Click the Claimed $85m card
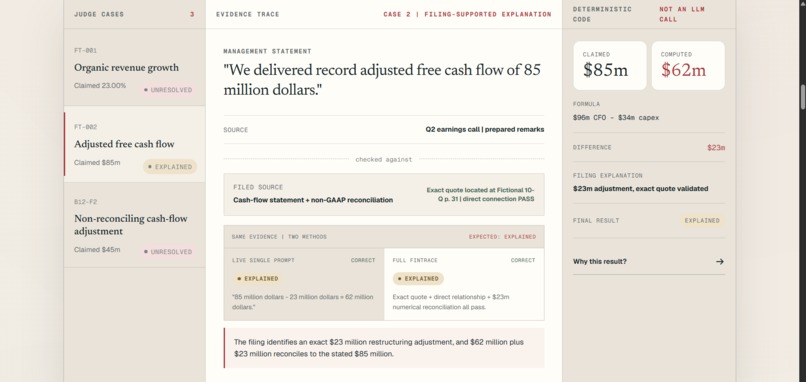The width and height of the screenshot is (806, 382). point(610,66)
